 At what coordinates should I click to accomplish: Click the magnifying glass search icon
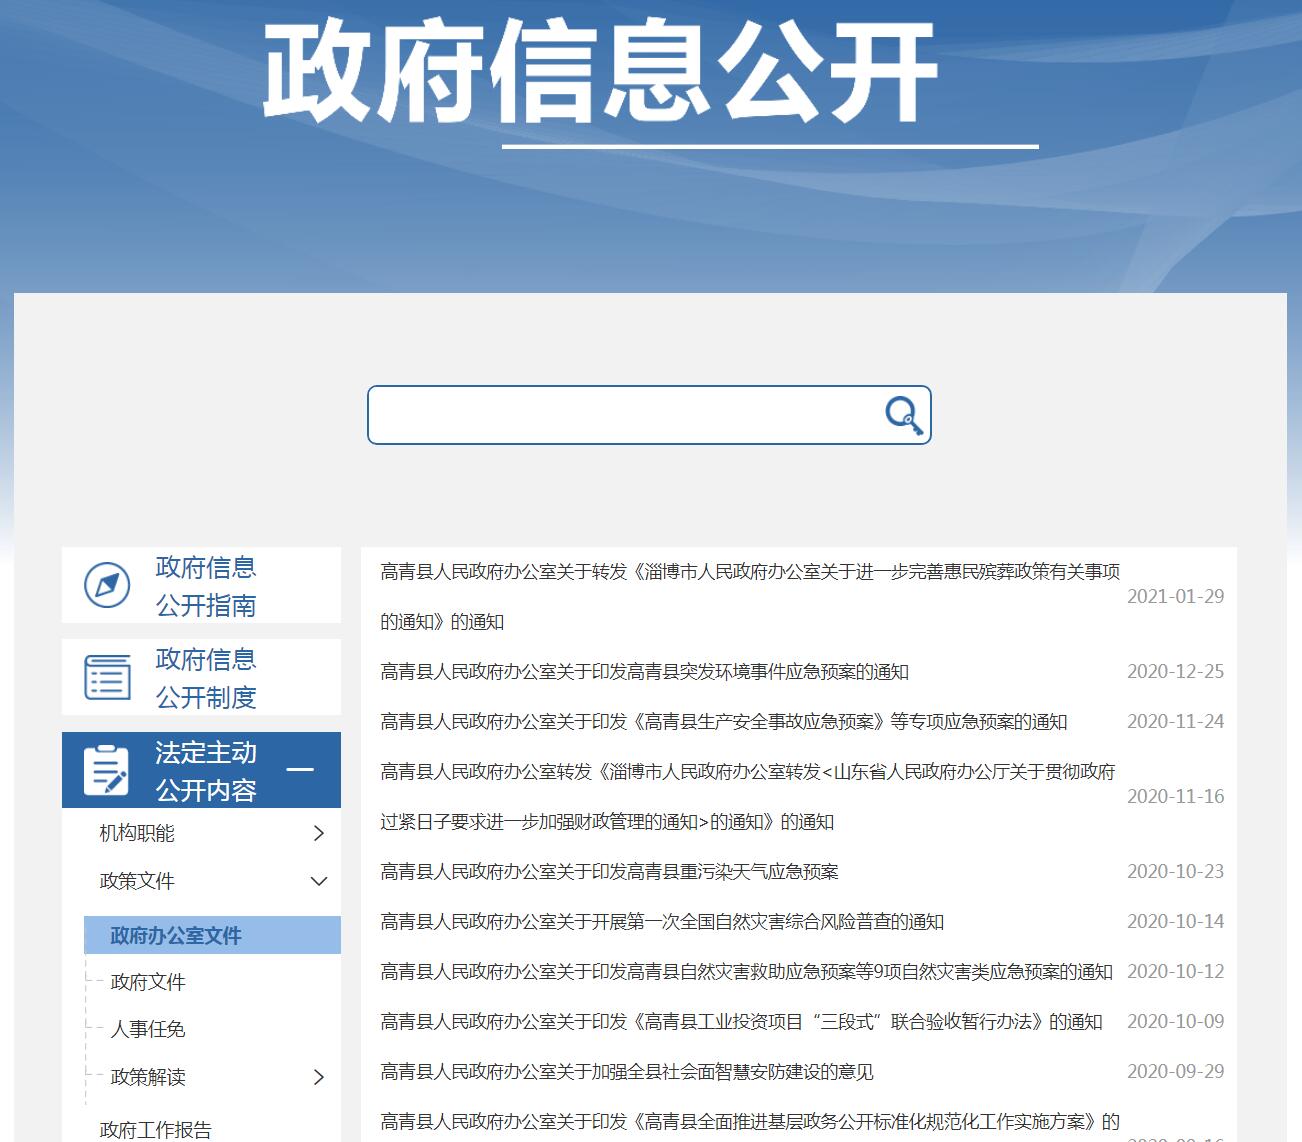[904, 414]
